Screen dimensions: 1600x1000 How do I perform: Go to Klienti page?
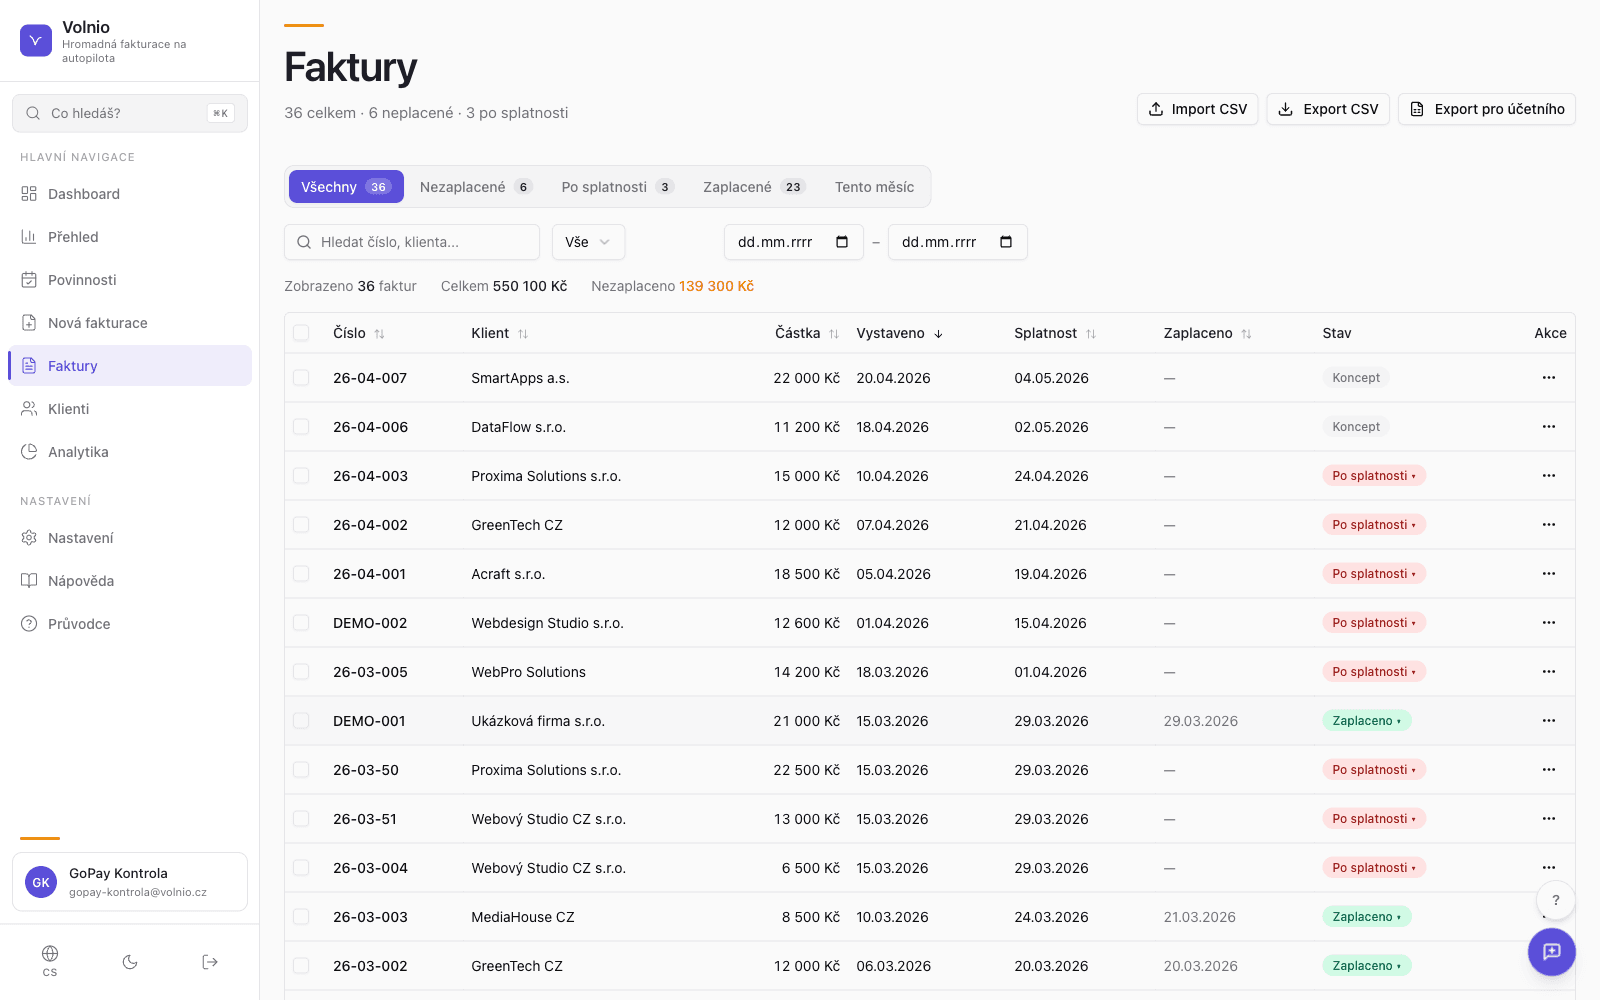(130, 409)
